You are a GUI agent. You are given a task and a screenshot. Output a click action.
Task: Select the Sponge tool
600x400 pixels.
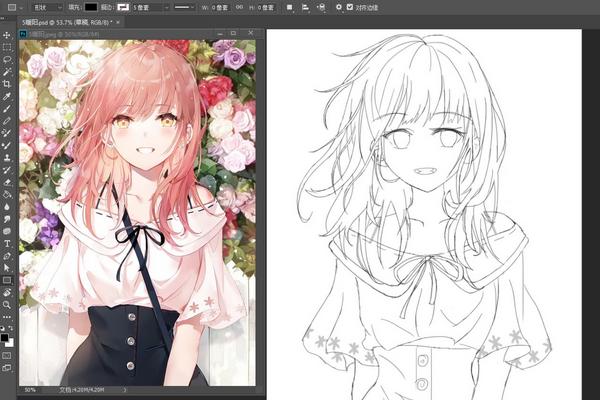pos(7,231)
